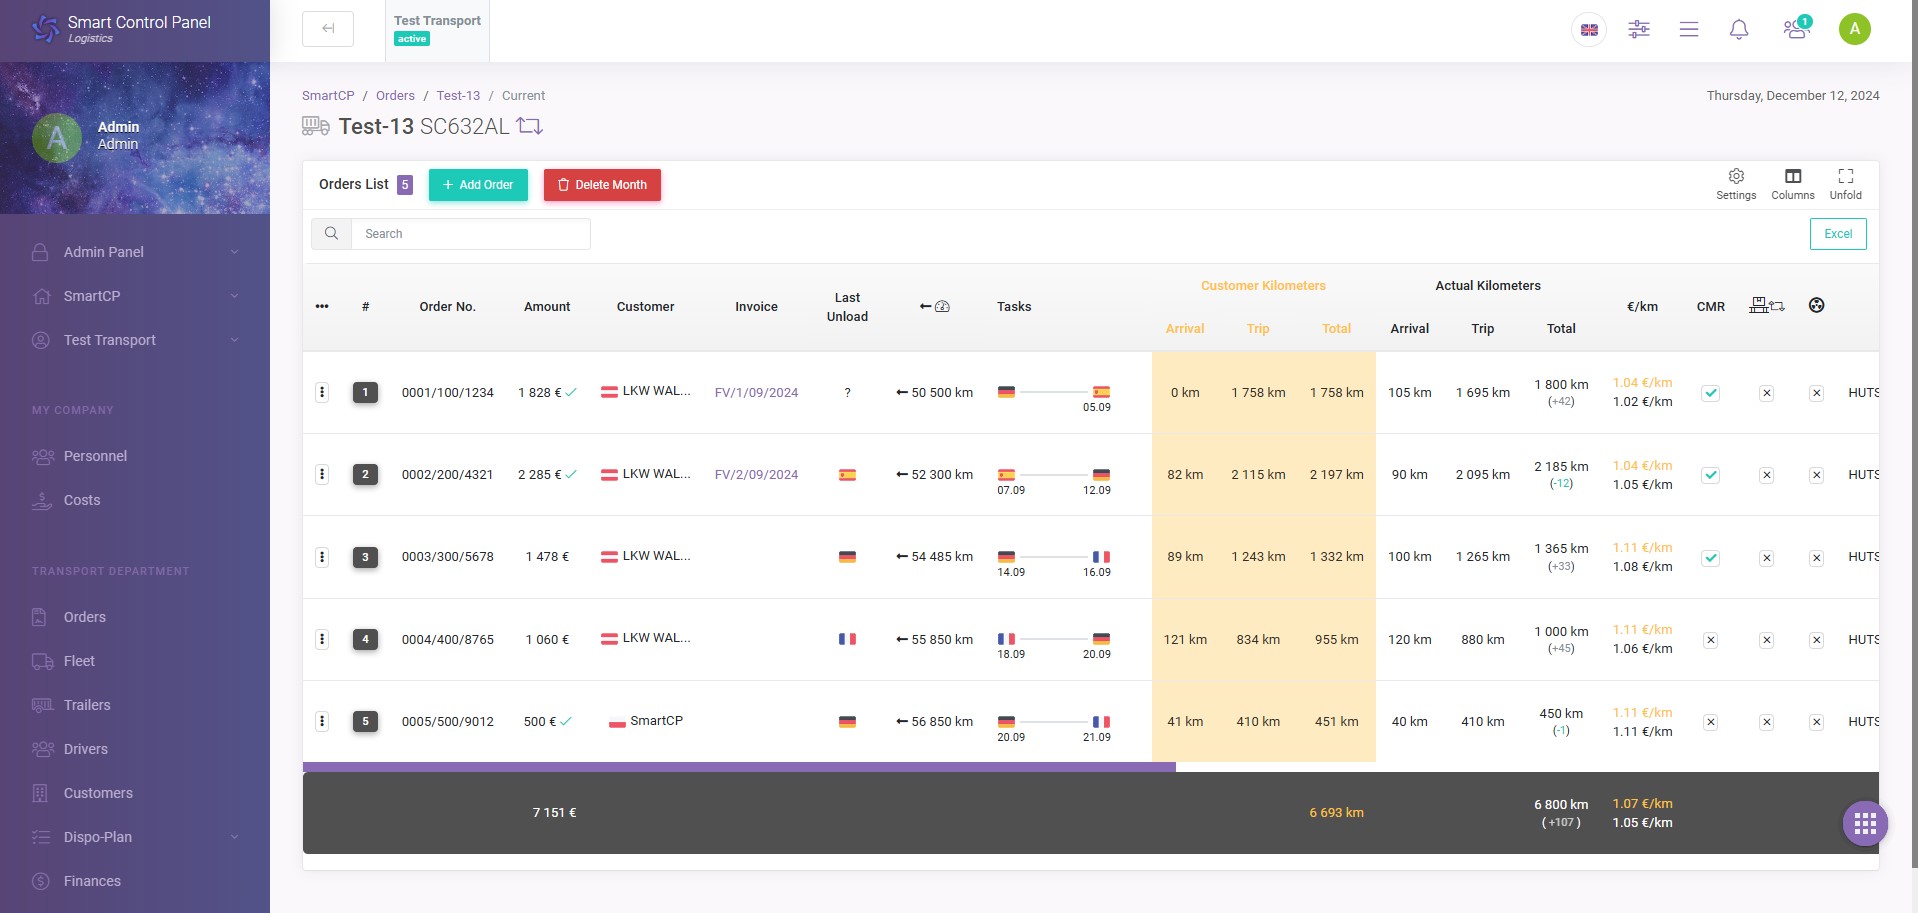Open the Settings gear above the orders table
Image resolution: width=1918 pixels, height=913 pixels.
1735,184
